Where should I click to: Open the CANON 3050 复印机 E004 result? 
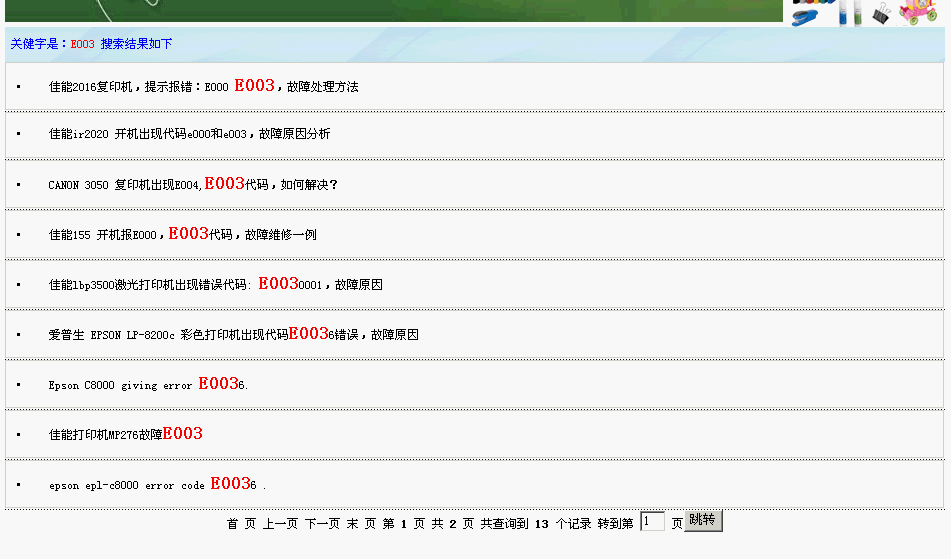point(193,184)
